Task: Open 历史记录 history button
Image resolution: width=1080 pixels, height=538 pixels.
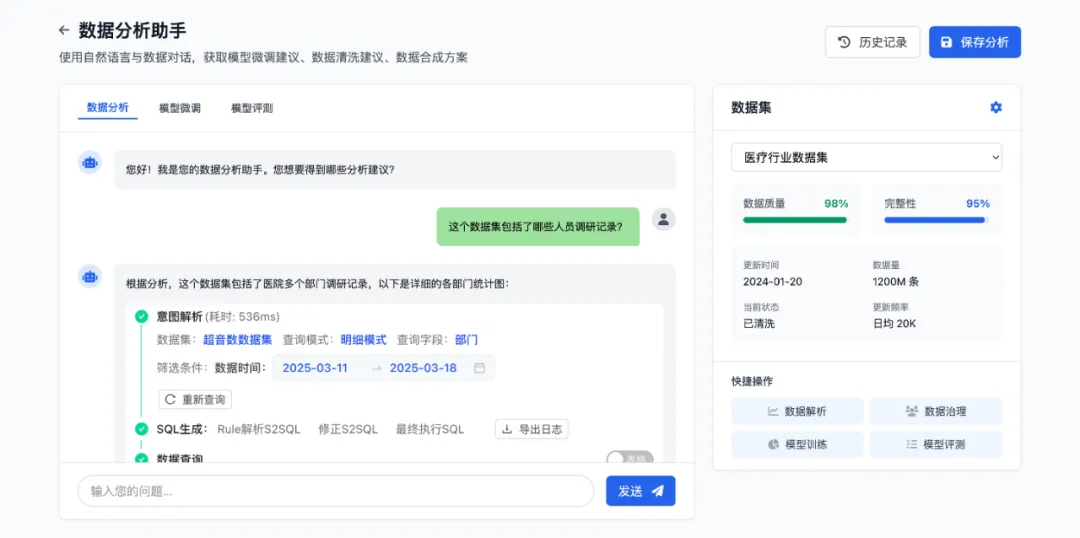Action: 873,42
